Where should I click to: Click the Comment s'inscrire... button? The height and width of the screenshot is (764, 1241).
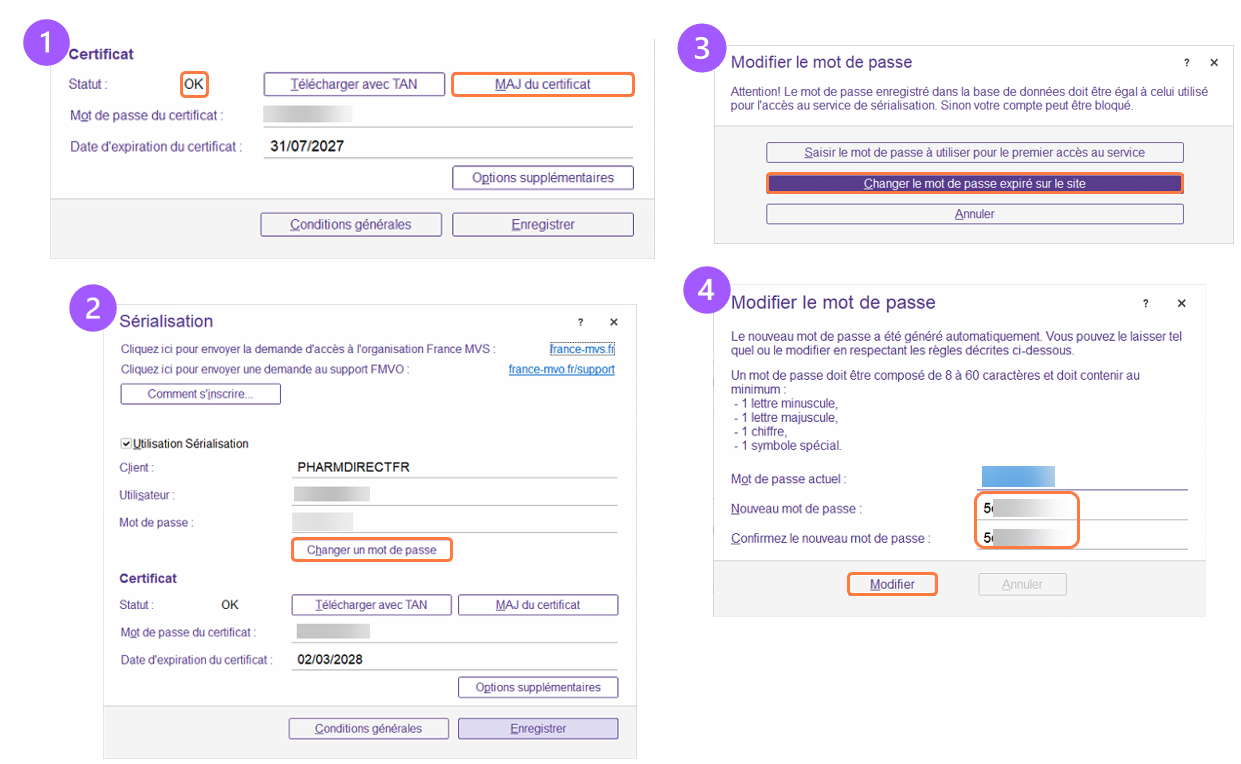[200, 394]
